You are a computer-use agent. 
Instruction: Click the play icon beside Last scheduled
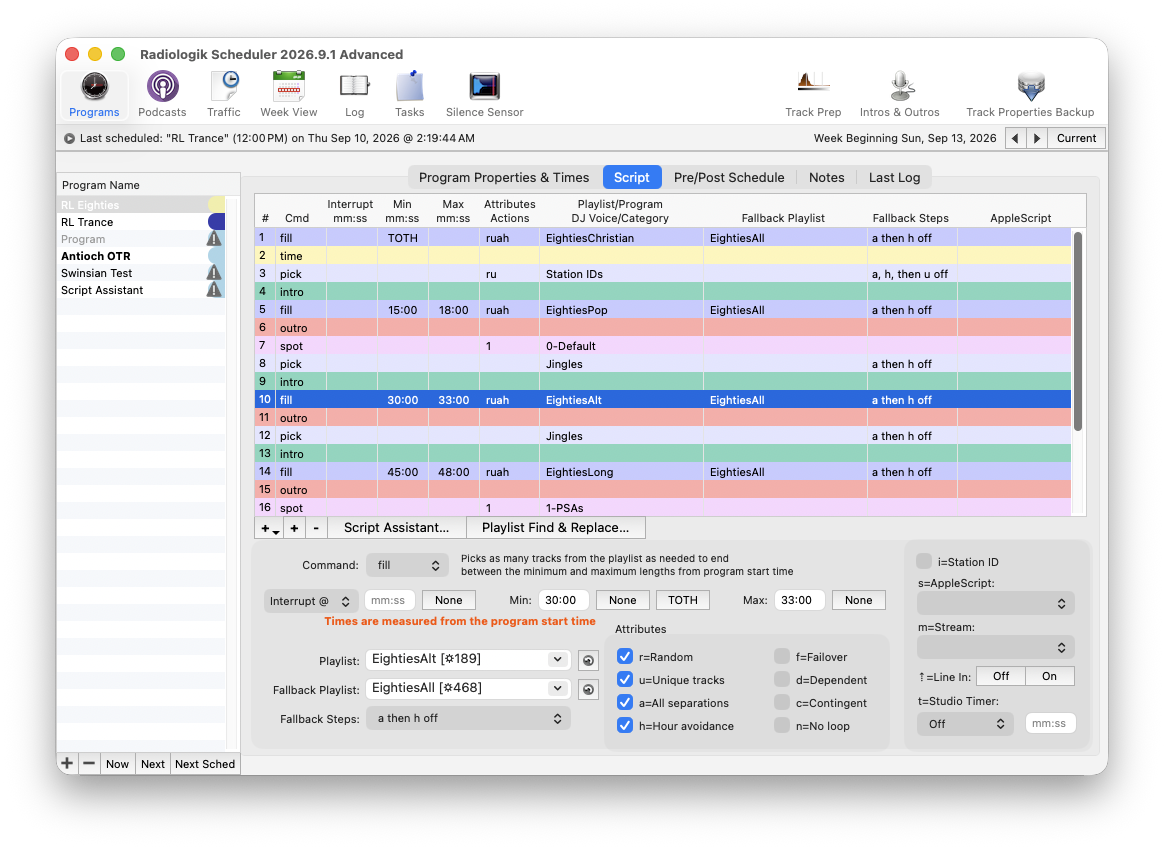click(x=69, y=138)
